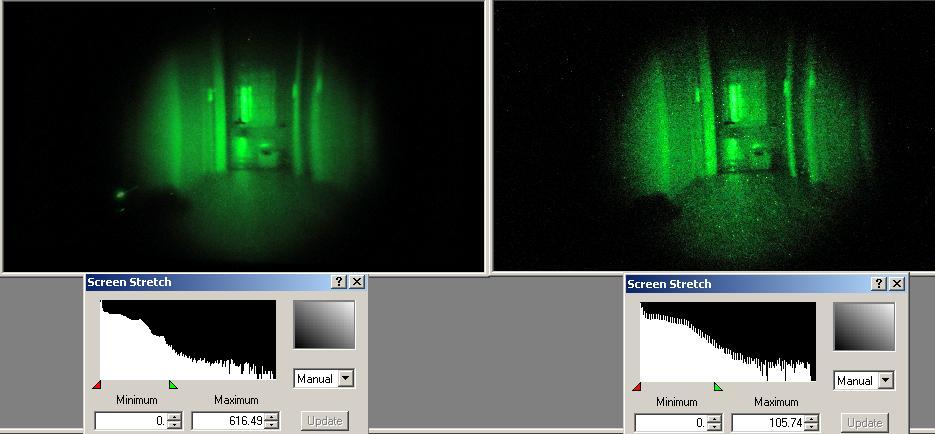The image size is (935, 434).
Task: Select red minimum marker under the 105.74 histogram
Action: [x=637, y=387]
